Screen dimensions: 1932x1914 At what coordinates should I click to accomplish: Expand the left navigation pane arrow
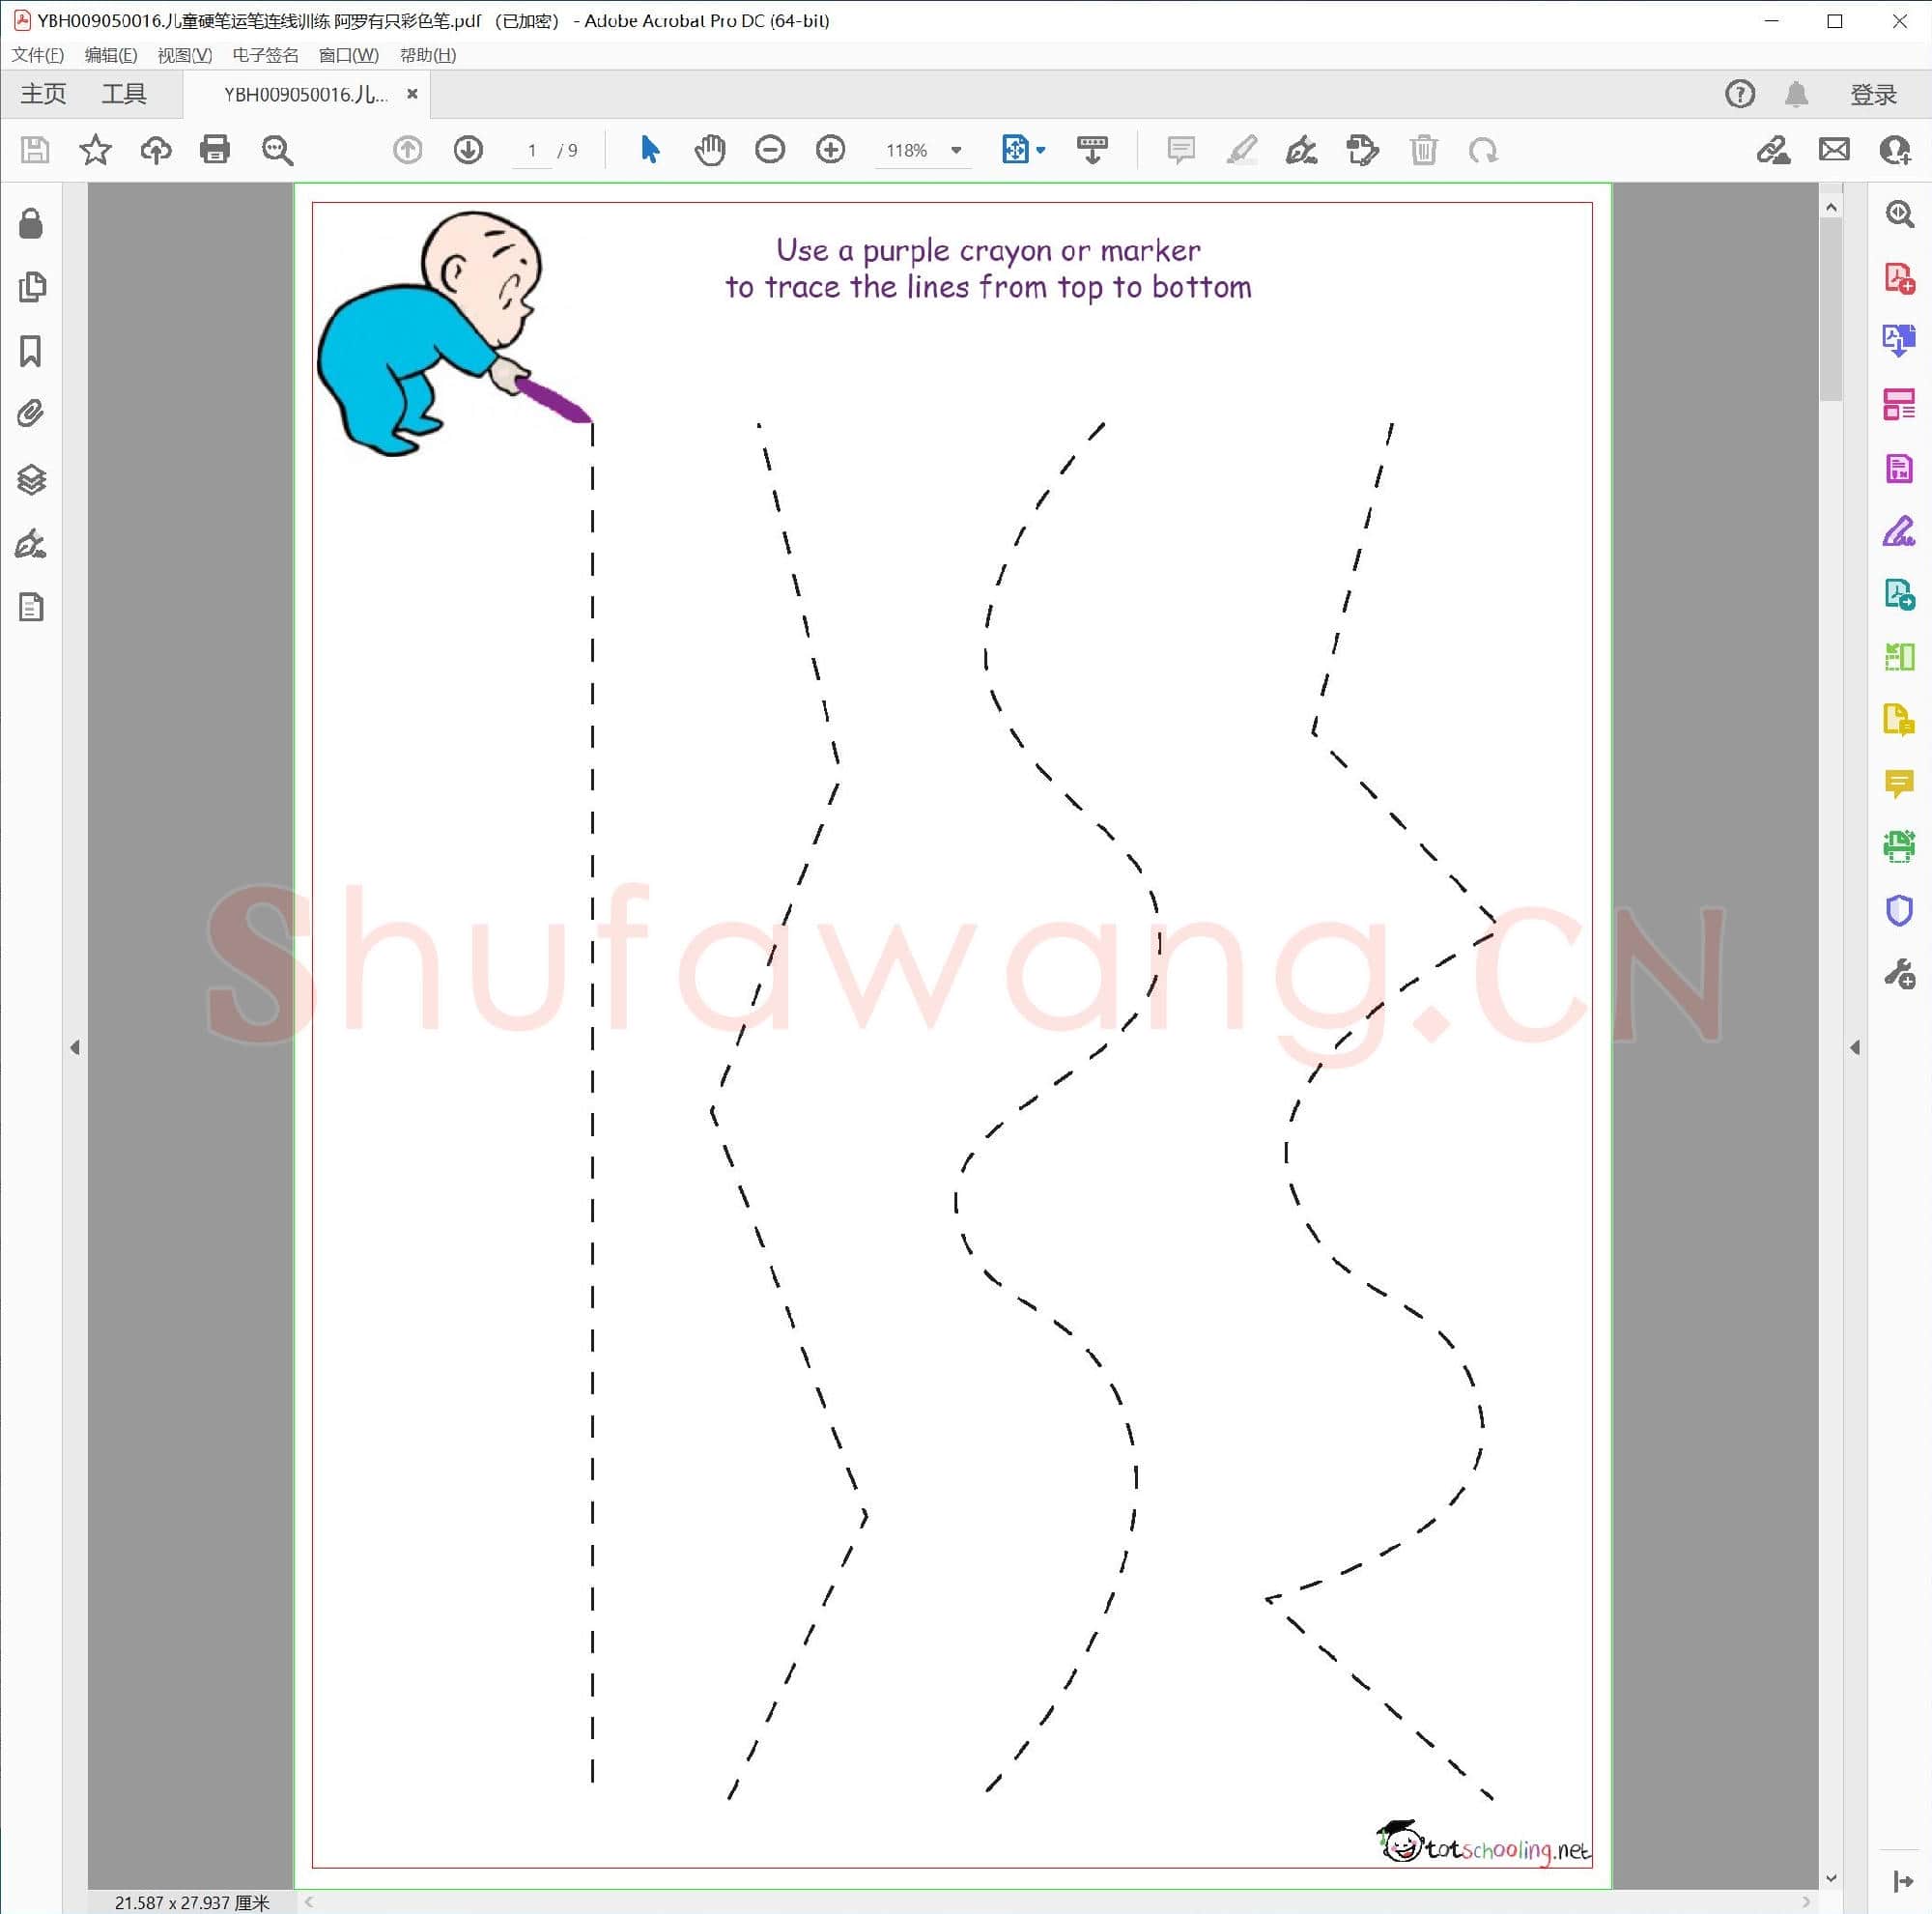pyautogui.click(x=75, y=1047)
